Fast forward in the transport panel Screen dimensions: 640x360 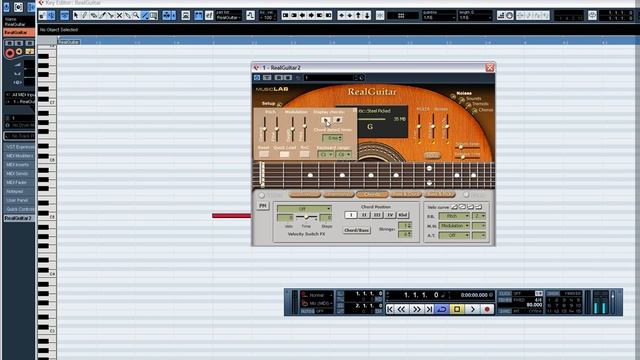click(x=416, y=309)
